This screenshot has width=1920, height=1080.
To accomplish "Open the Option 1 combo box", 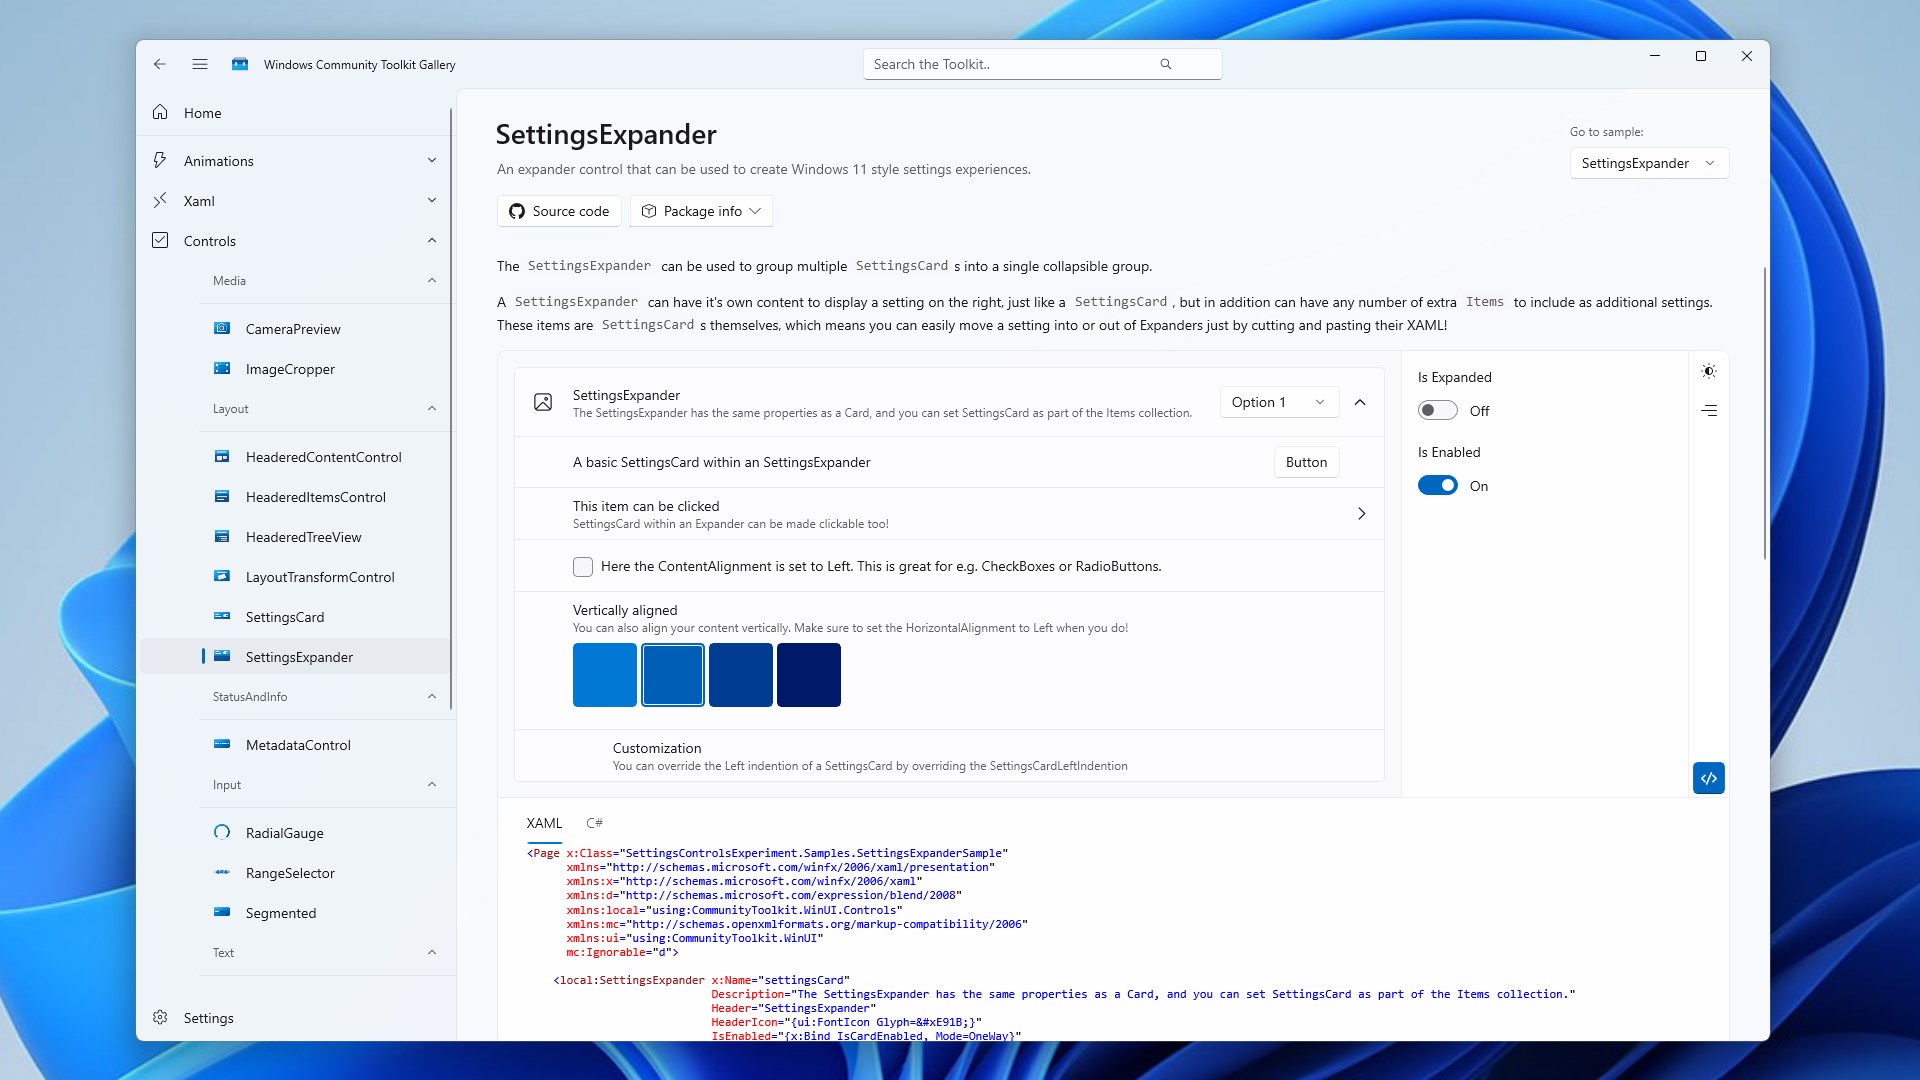I will click(x=1278, y=402).
